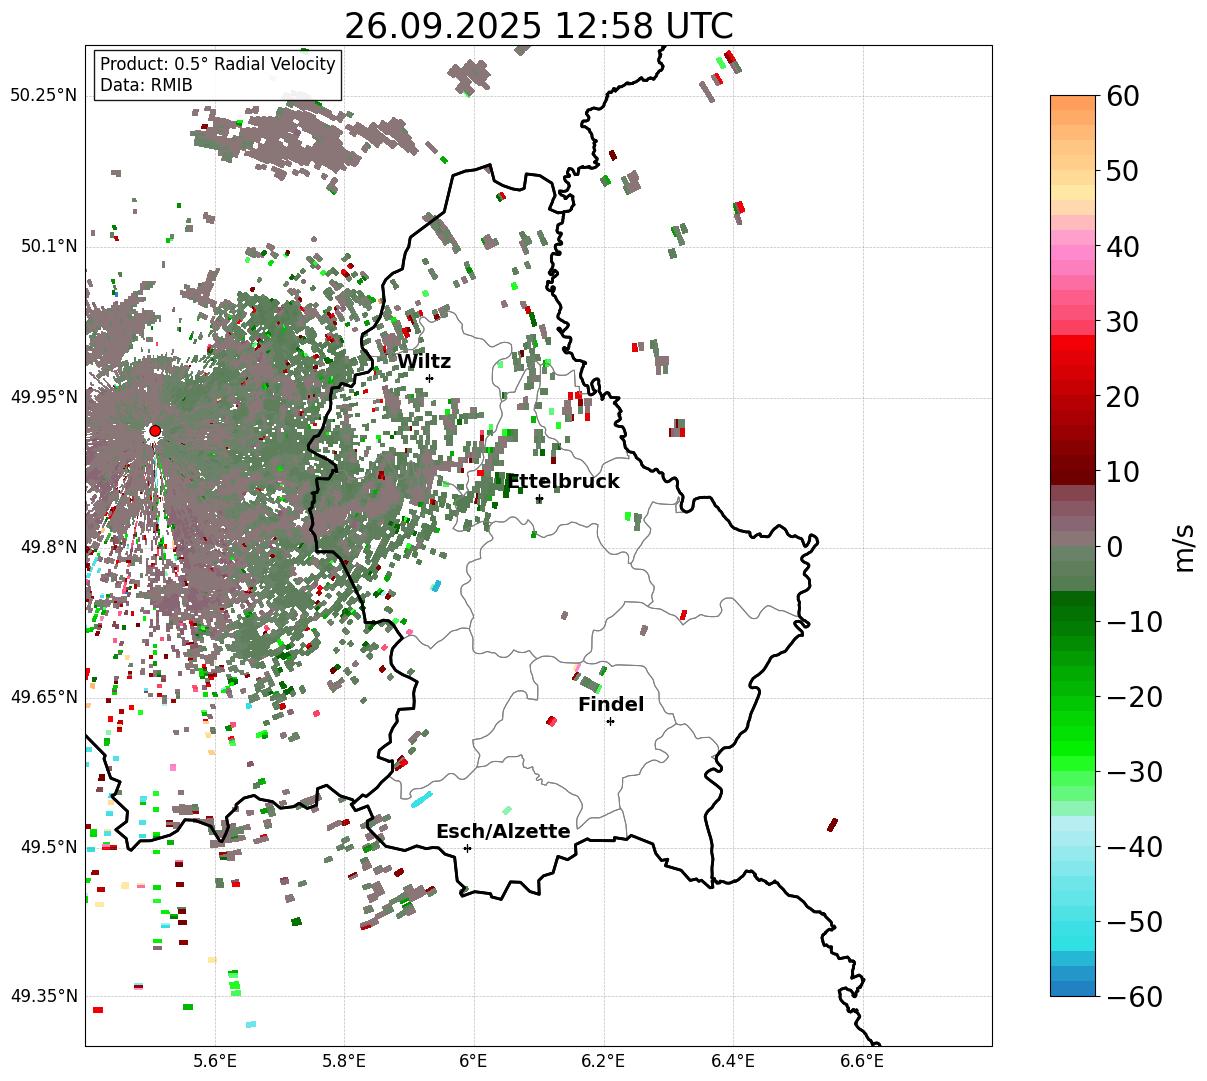Select the Ettelbruck station label
The height and width of the screenshot is (1081, 1207).
[563, 482]
